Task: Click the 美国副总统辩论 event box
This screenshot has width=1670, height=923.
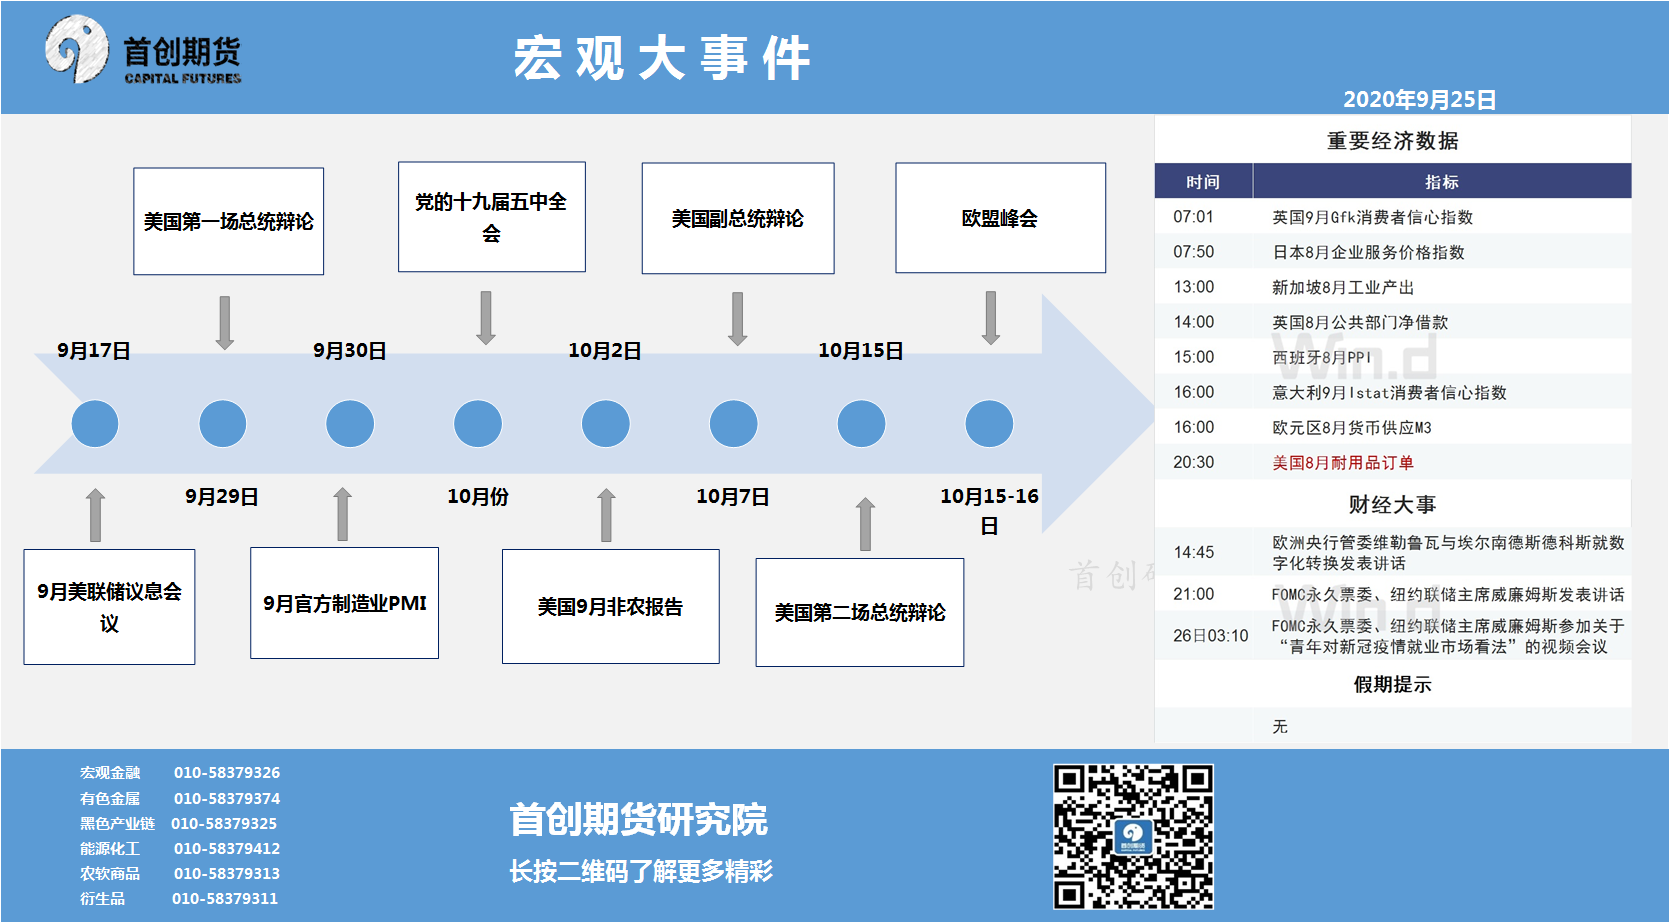Action: click(x=738, y=218)
